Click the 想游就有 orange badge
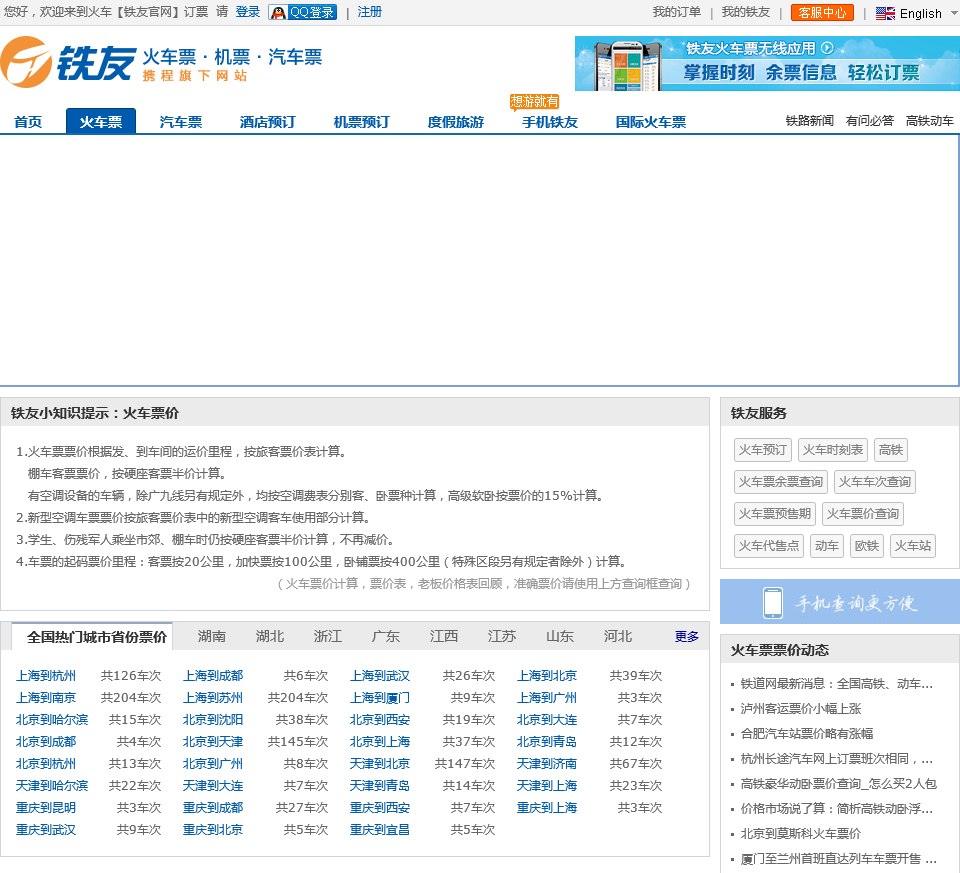 click(x=534, y=102)
